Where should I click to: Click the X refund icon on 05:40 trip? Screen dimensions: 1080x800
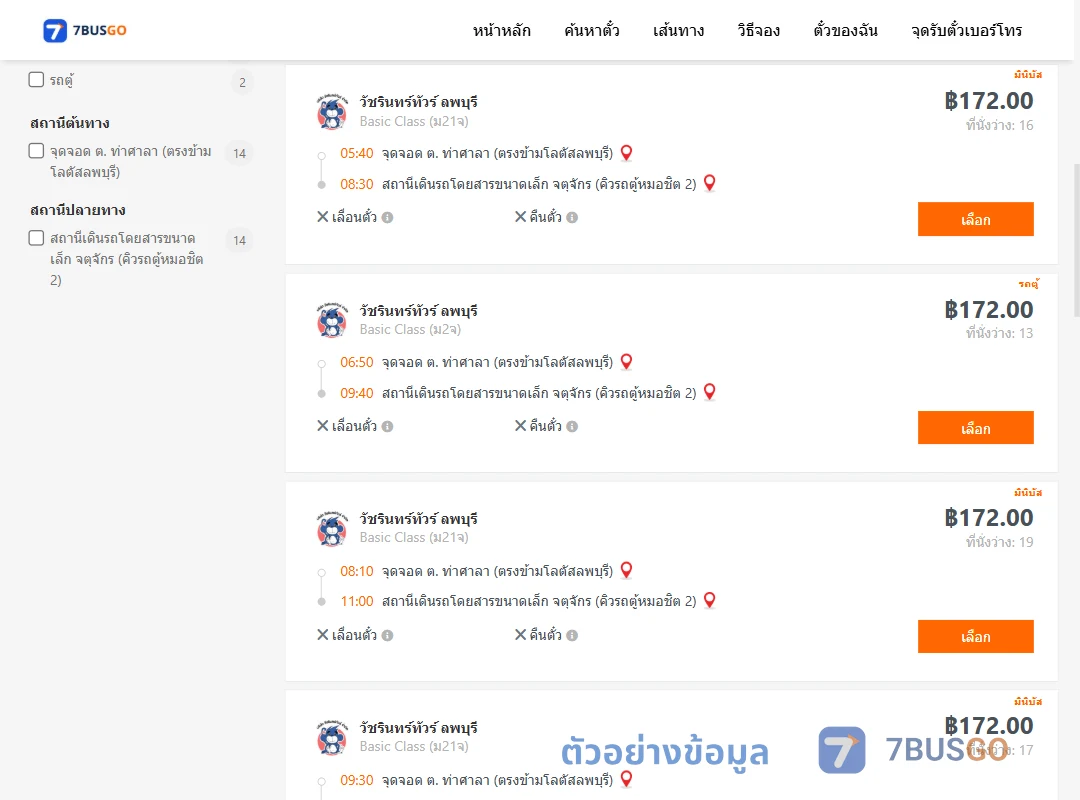[x=521, y=217]
